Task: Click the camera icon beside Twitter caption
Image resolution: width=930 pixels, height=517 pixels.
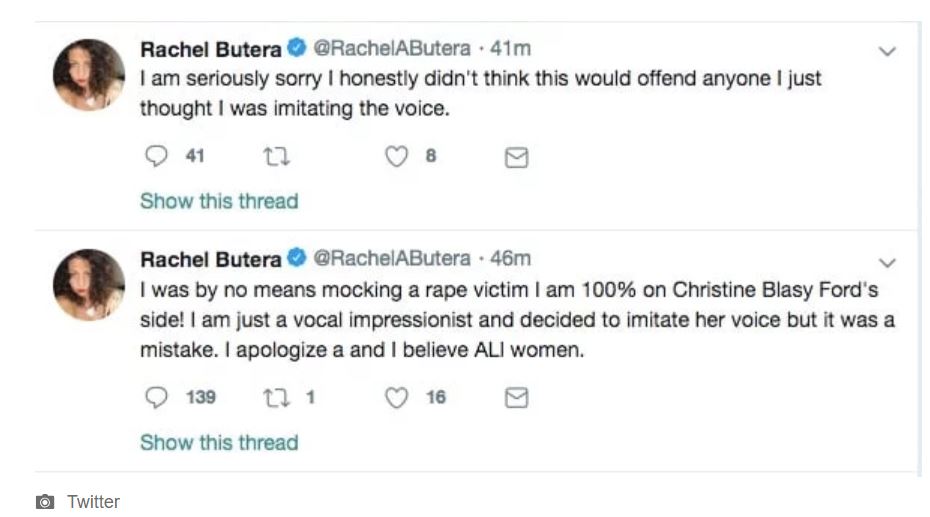Action: pyautogui.click(x=44, y=502)
